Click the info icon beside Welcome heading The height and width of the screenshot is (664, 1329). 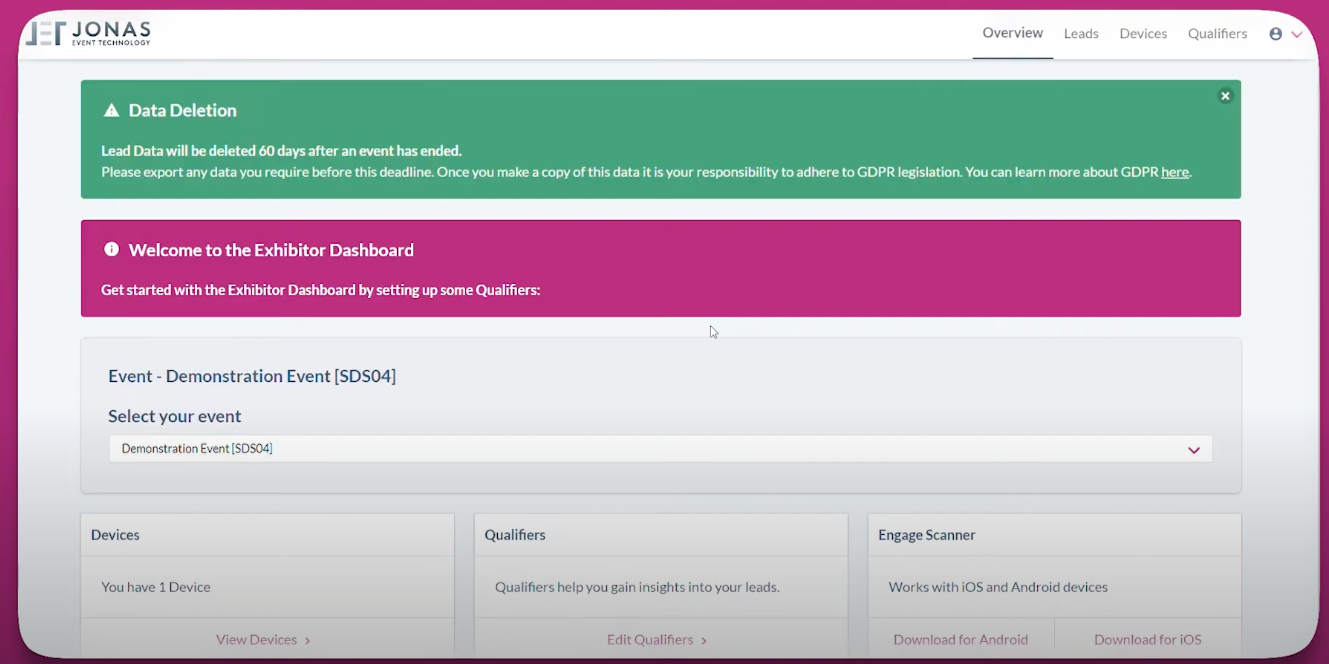(111, 250)
